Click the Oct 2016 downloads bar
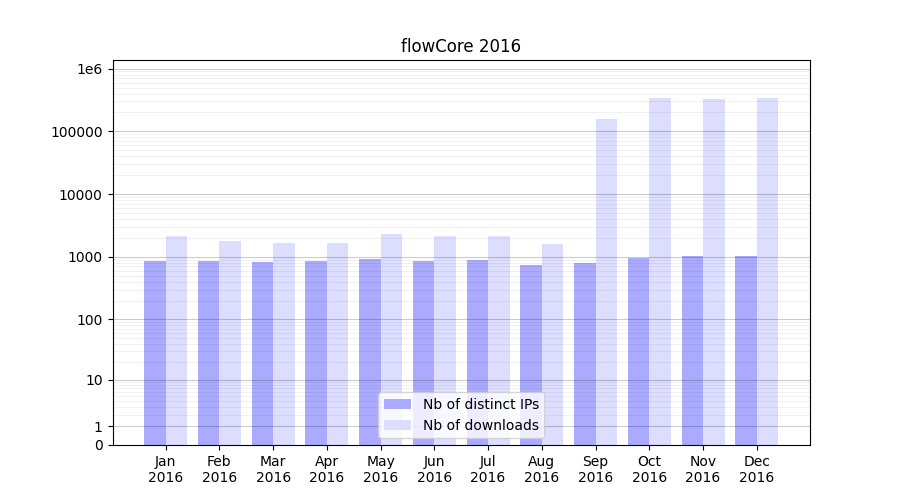 tap(660, 270)
